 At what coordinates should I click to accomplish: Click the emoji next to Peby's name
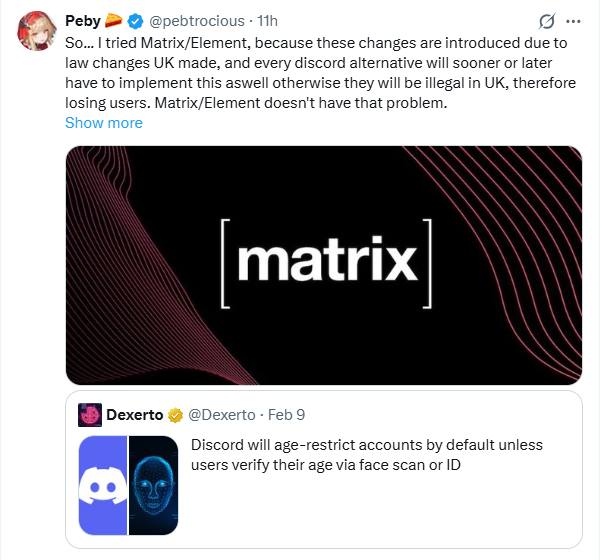pos(115,21)
